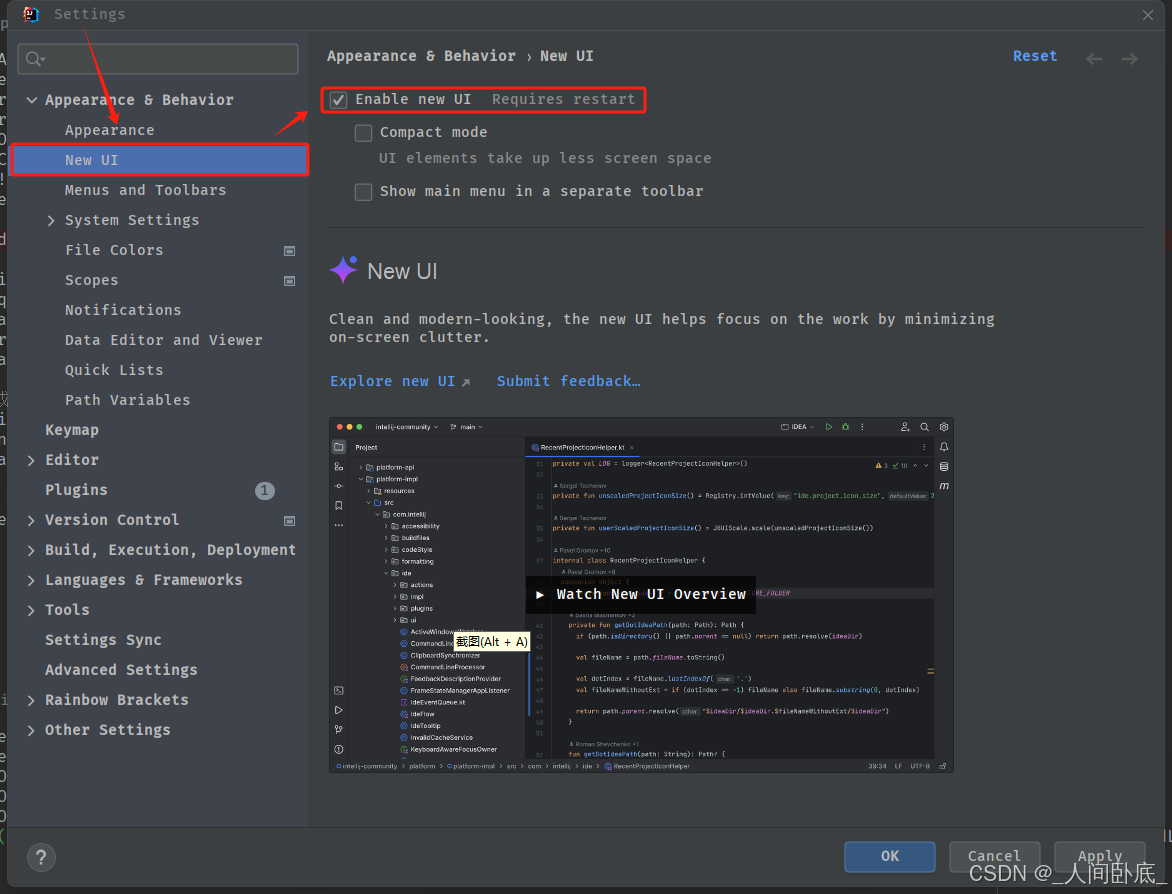This screenshot has height=894, width=1172.
Task: Open Menus and Toolbars settings
Action: click(x=145, y=190)
